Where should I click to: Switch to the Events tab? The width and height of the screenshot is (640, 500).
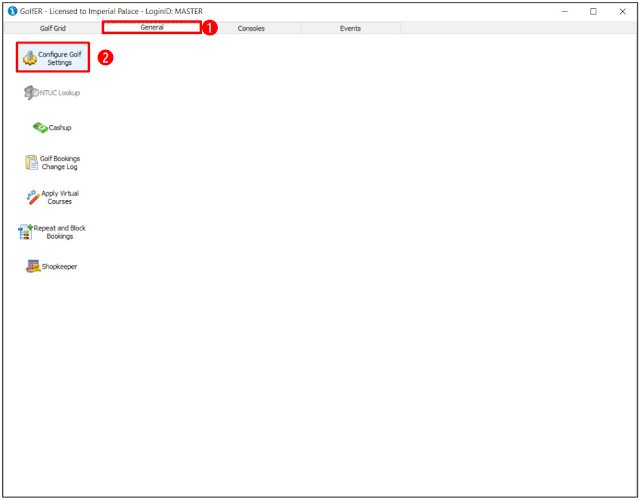coord(350,28)
